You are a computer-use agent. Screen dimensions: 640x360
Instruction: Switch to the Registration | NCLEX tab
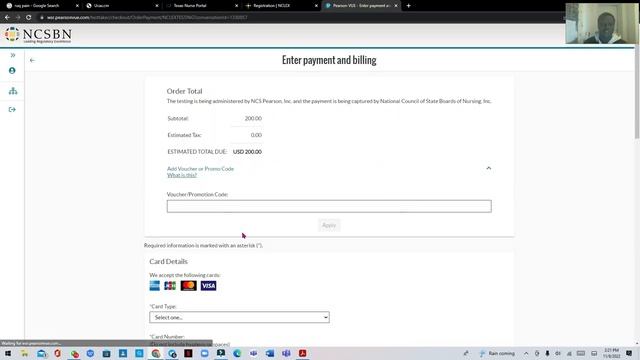click(280, 6)
